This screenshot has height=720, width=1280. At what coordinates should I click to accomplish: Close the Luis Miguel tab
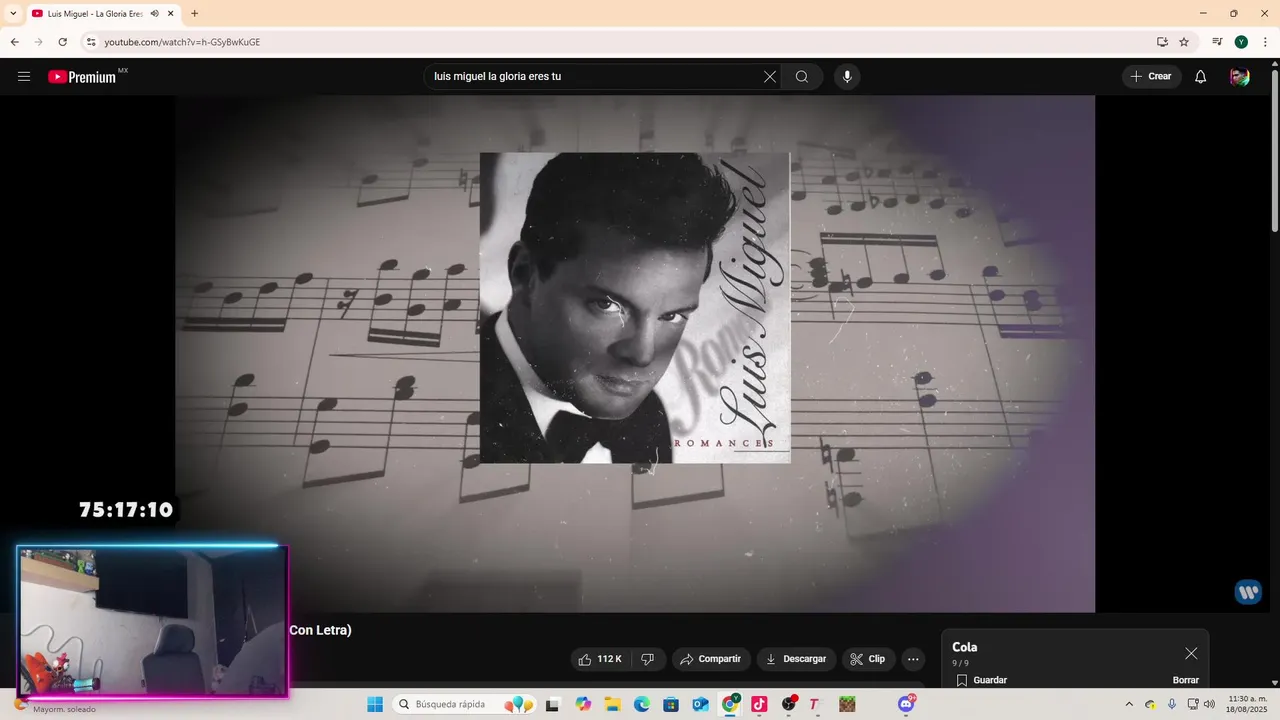(x=171, y=13)
